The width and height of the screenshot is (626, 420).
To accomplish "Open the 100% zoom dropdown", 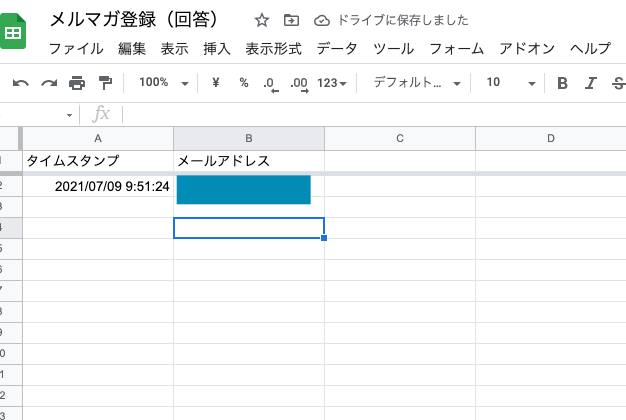I will coord(160,83).
